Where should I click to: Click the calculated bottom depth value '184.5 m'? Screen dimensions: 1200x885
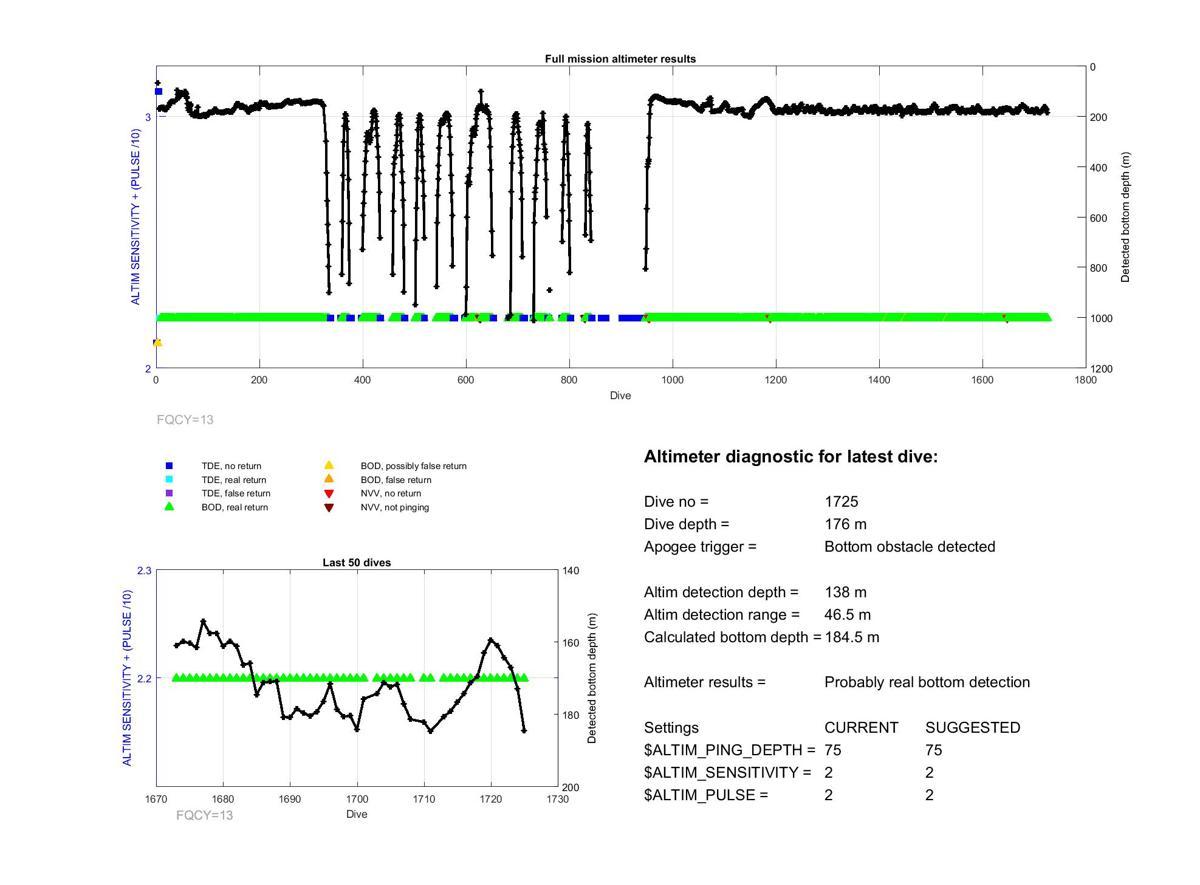click(852, 637)
